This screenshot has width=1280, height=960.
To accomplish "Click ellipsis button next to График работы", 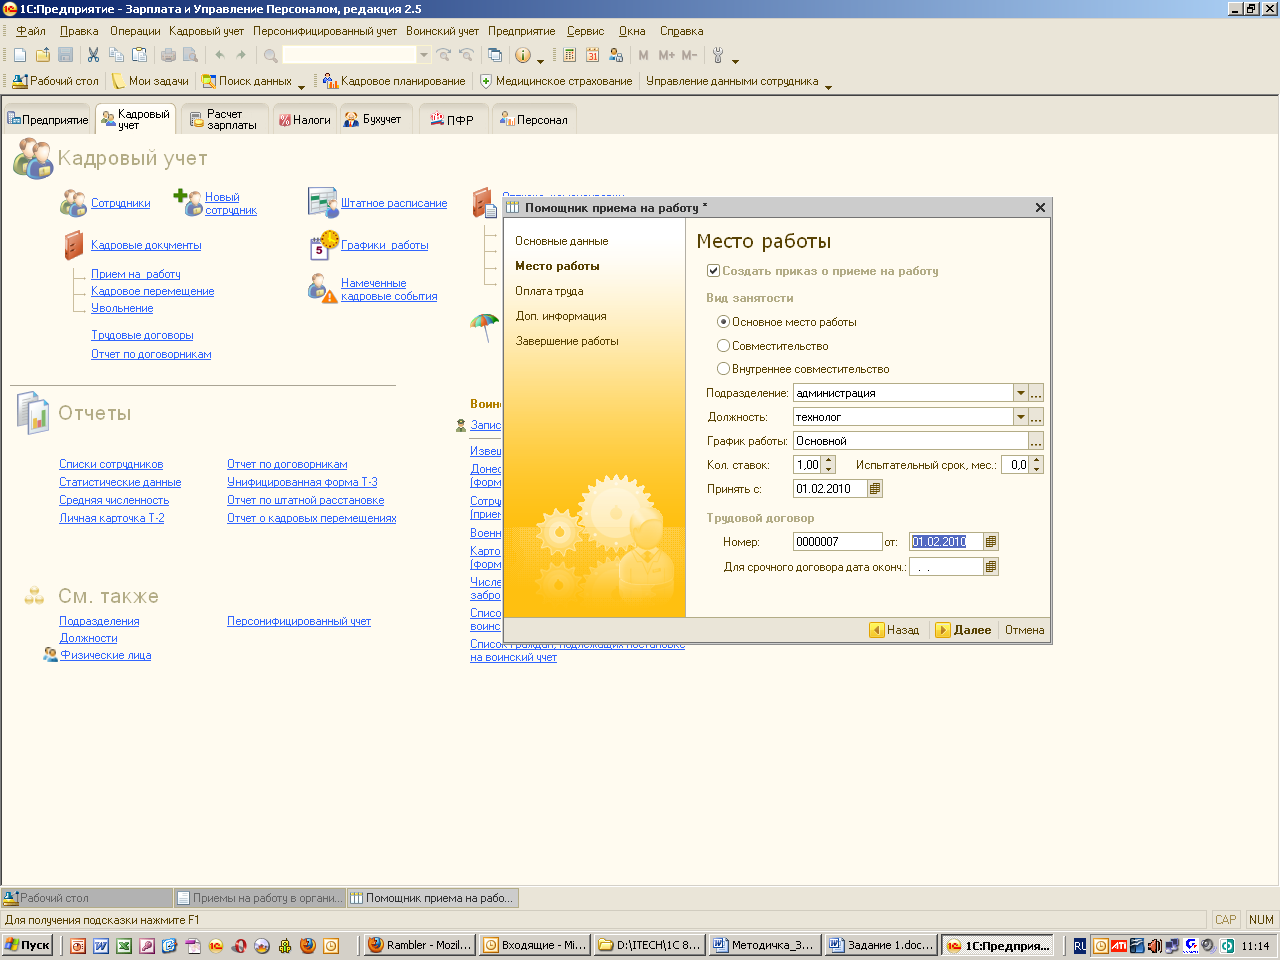I will 1036,441.
